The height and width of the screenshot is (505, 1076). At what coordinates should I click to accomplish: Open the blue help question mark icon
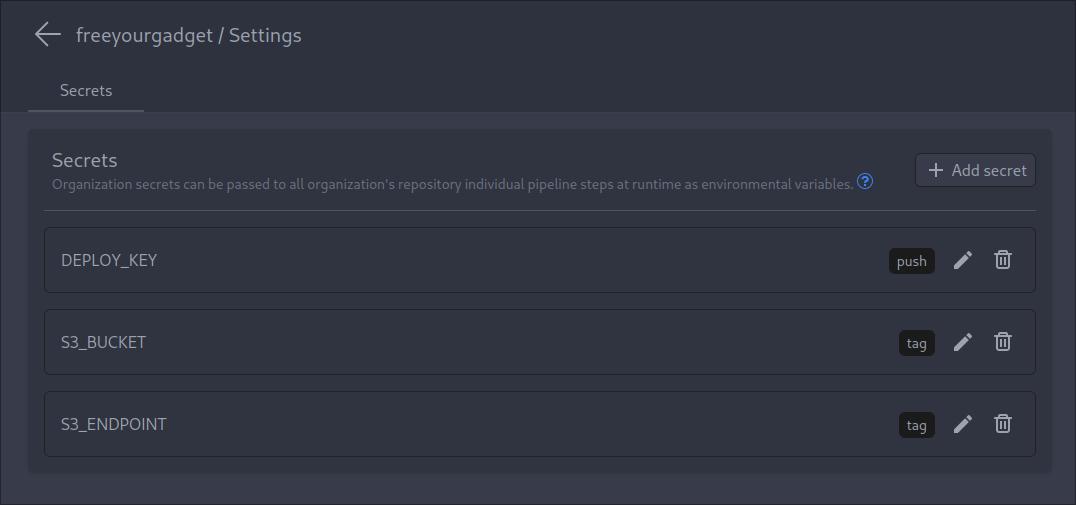(865, 182)
